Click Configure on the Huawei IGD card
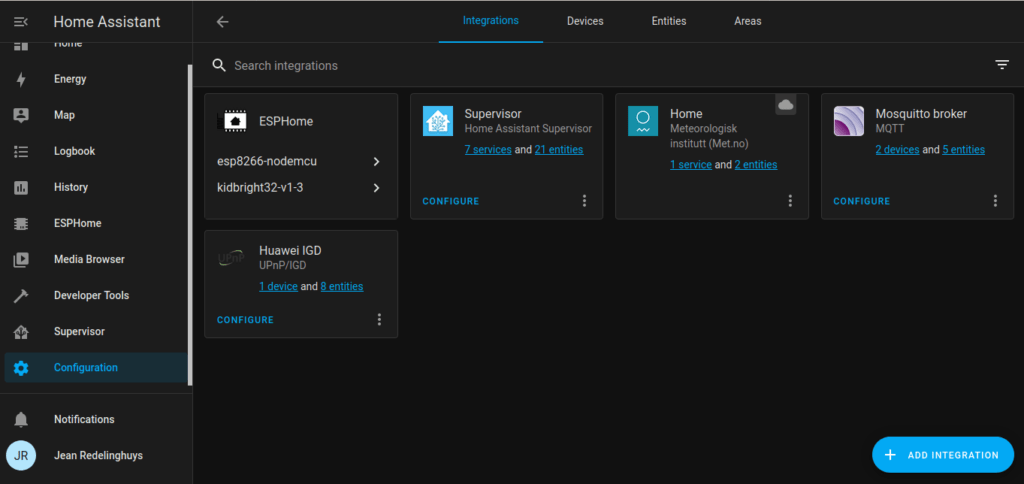1024x484 pixels. (245, 320)
